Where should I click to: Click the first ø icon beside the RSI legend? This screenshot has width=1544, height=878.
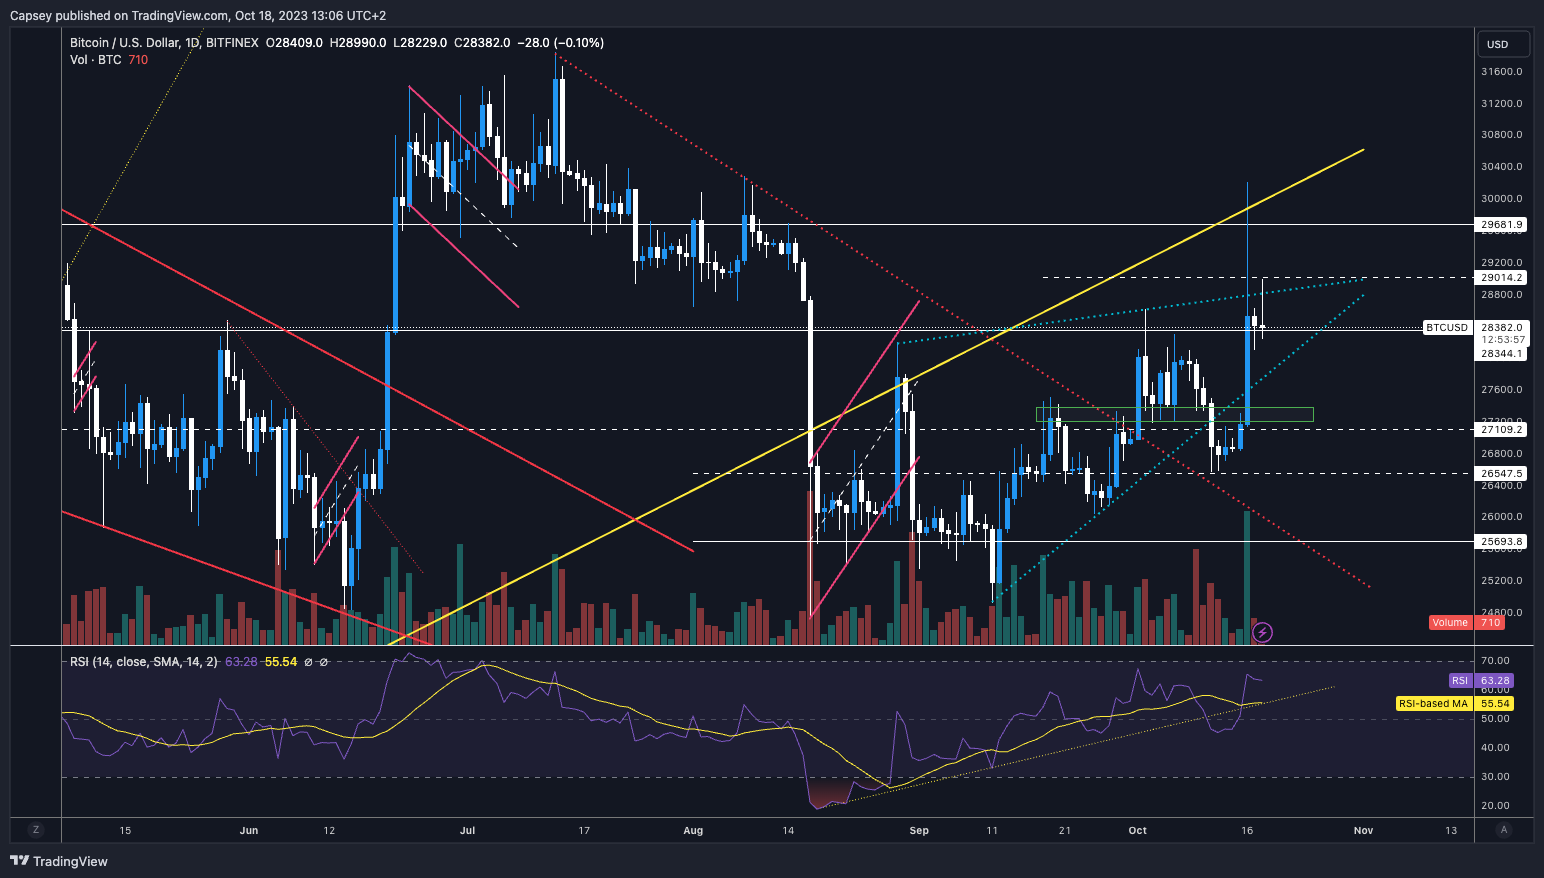309,662
